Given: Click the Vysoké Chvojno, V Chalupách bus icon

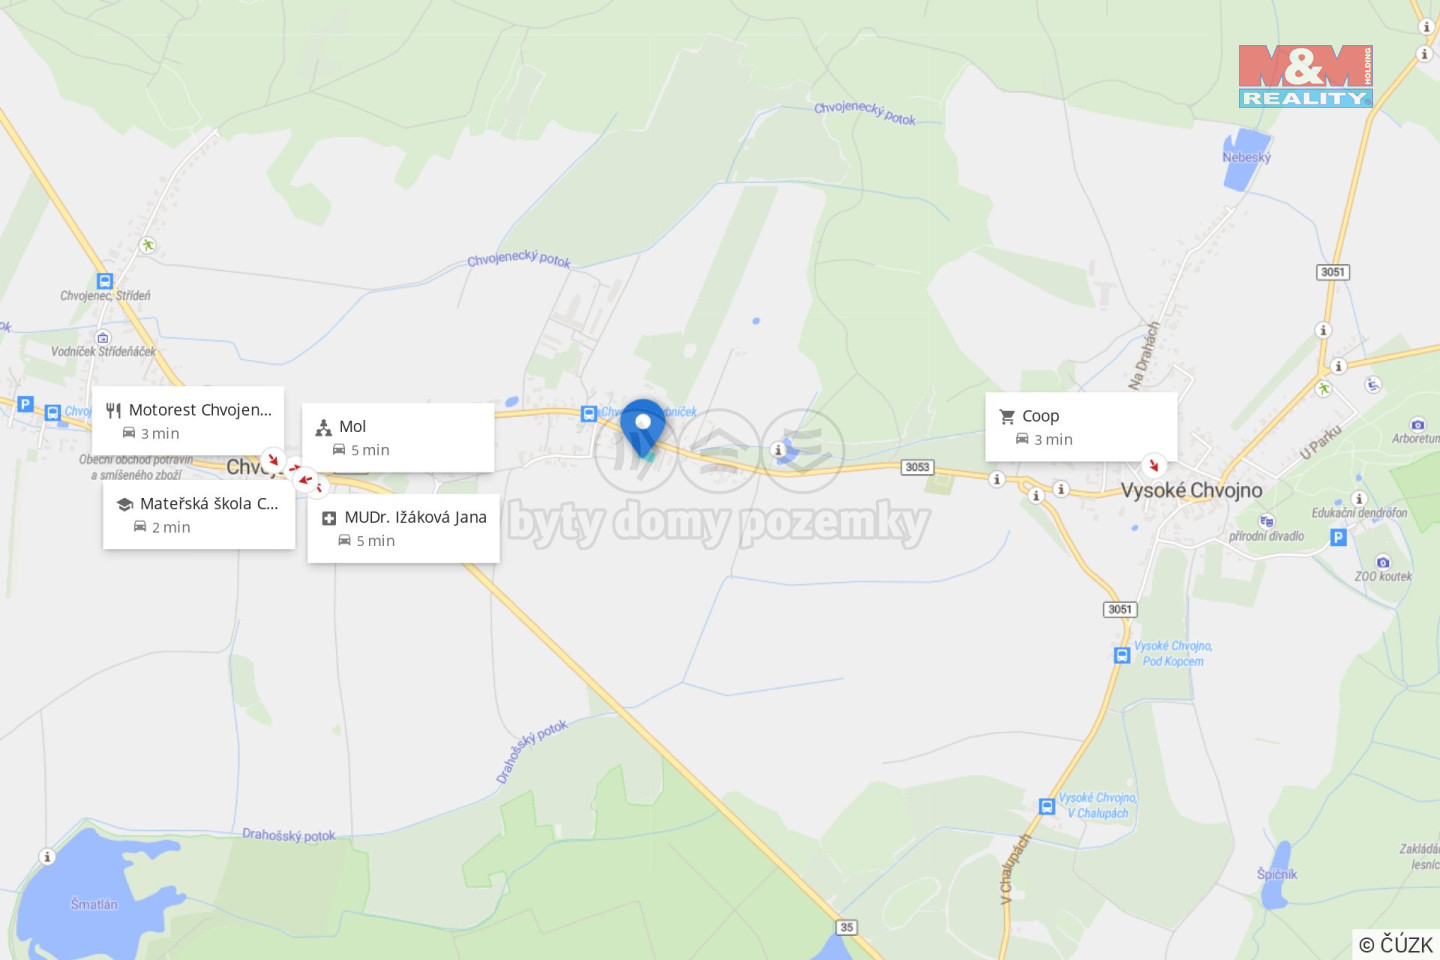Looking at the screenshot, I should coord(1046,806).
